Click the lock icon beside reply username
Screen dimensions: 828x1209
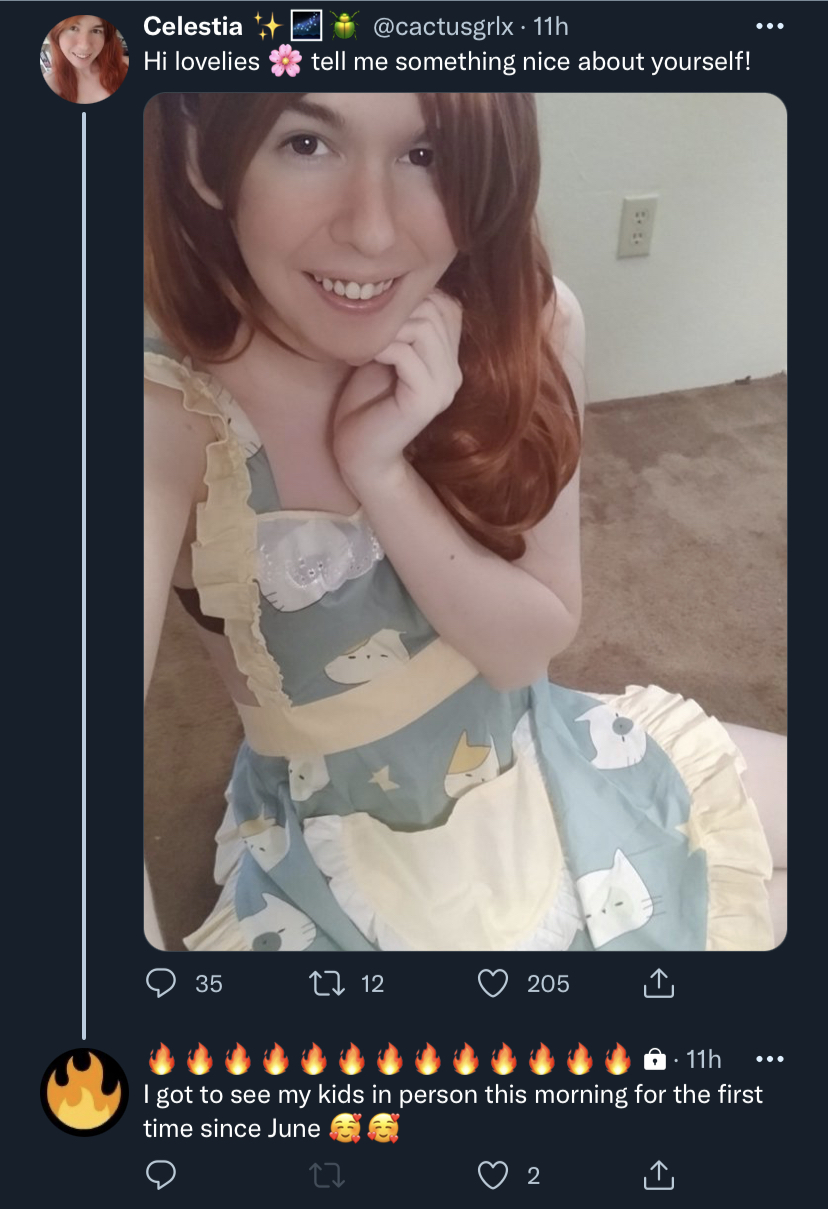pos(655,1059)
